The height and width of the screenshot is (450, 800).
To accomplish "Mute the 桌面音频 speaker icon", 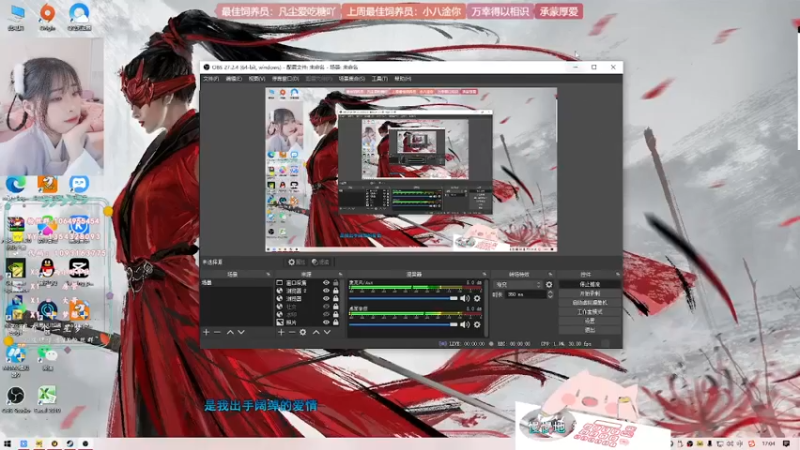I will [465, 324].
